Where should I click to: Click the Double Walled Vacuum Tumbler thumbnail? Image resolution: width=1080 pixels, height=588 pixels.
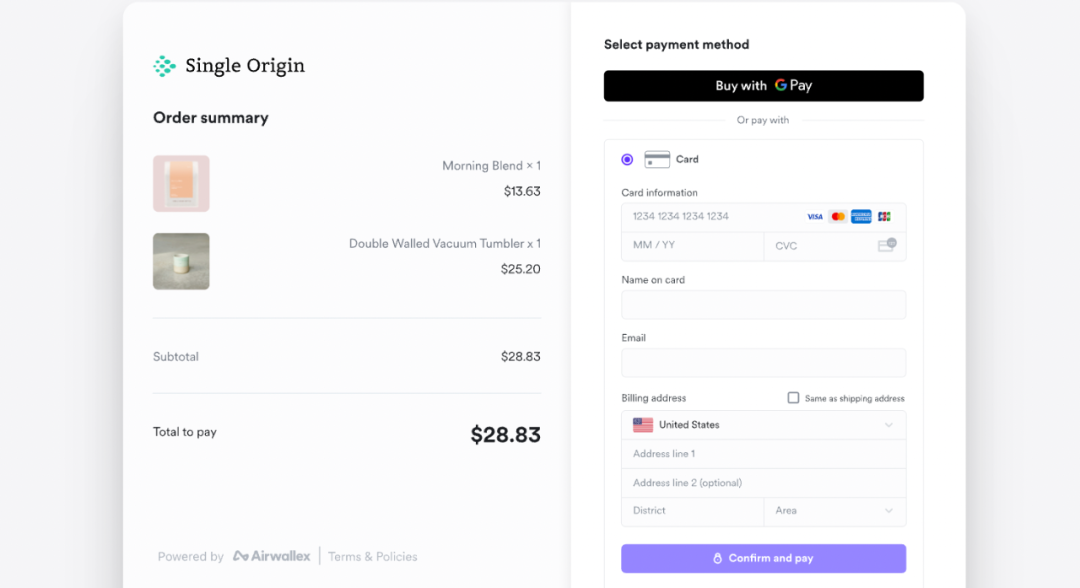(x=181, y=261)
